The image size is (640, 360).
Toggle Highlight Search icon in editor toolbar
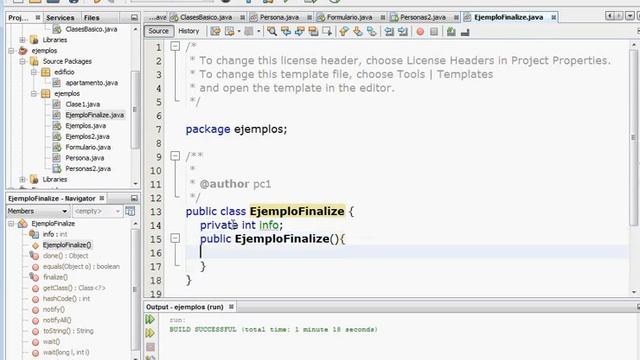coord(313,31)
